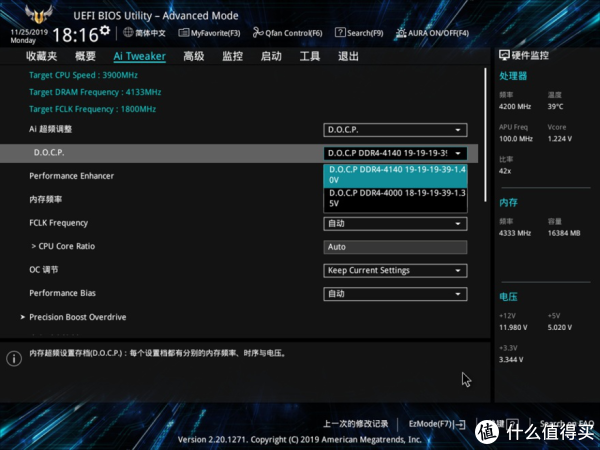Click the 11.980 V +12V reading
The image size is (600, 450).
click(513, 328)
